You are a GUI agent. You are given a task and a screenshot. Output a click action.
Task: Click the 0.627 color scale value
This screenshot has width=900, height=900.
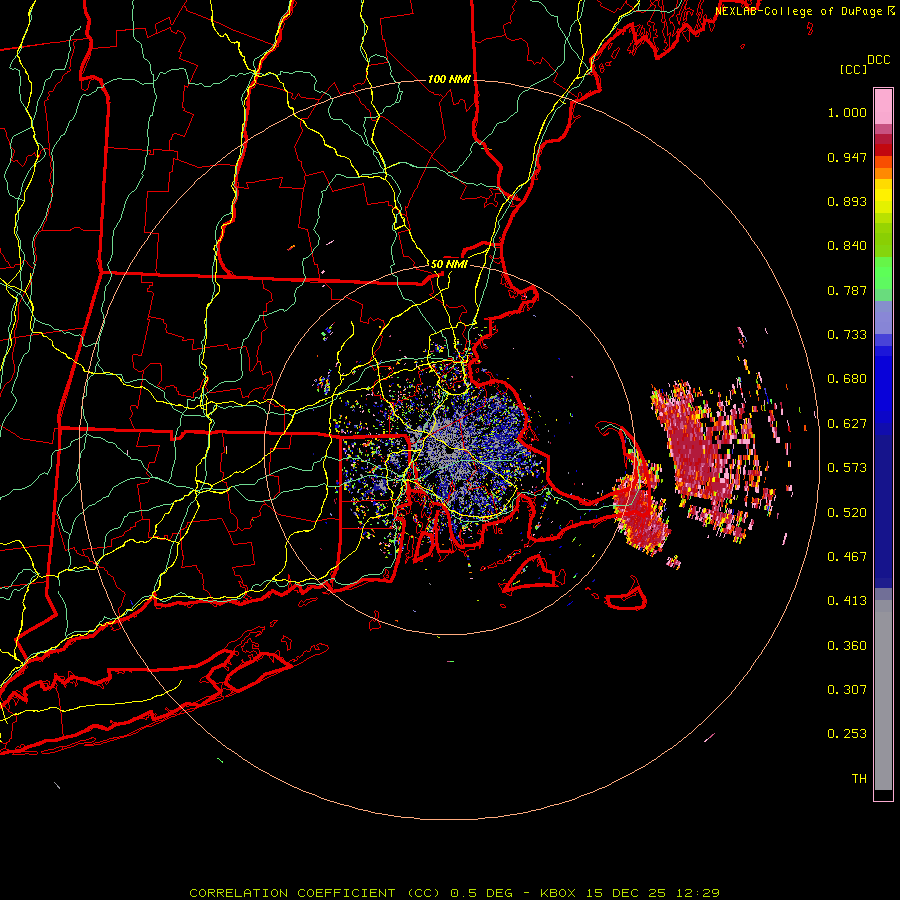coord(847,424)
